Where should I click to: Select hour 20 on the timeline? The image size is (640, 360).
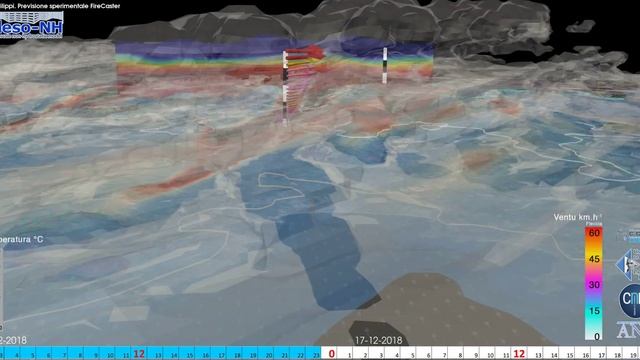point(269,355)
